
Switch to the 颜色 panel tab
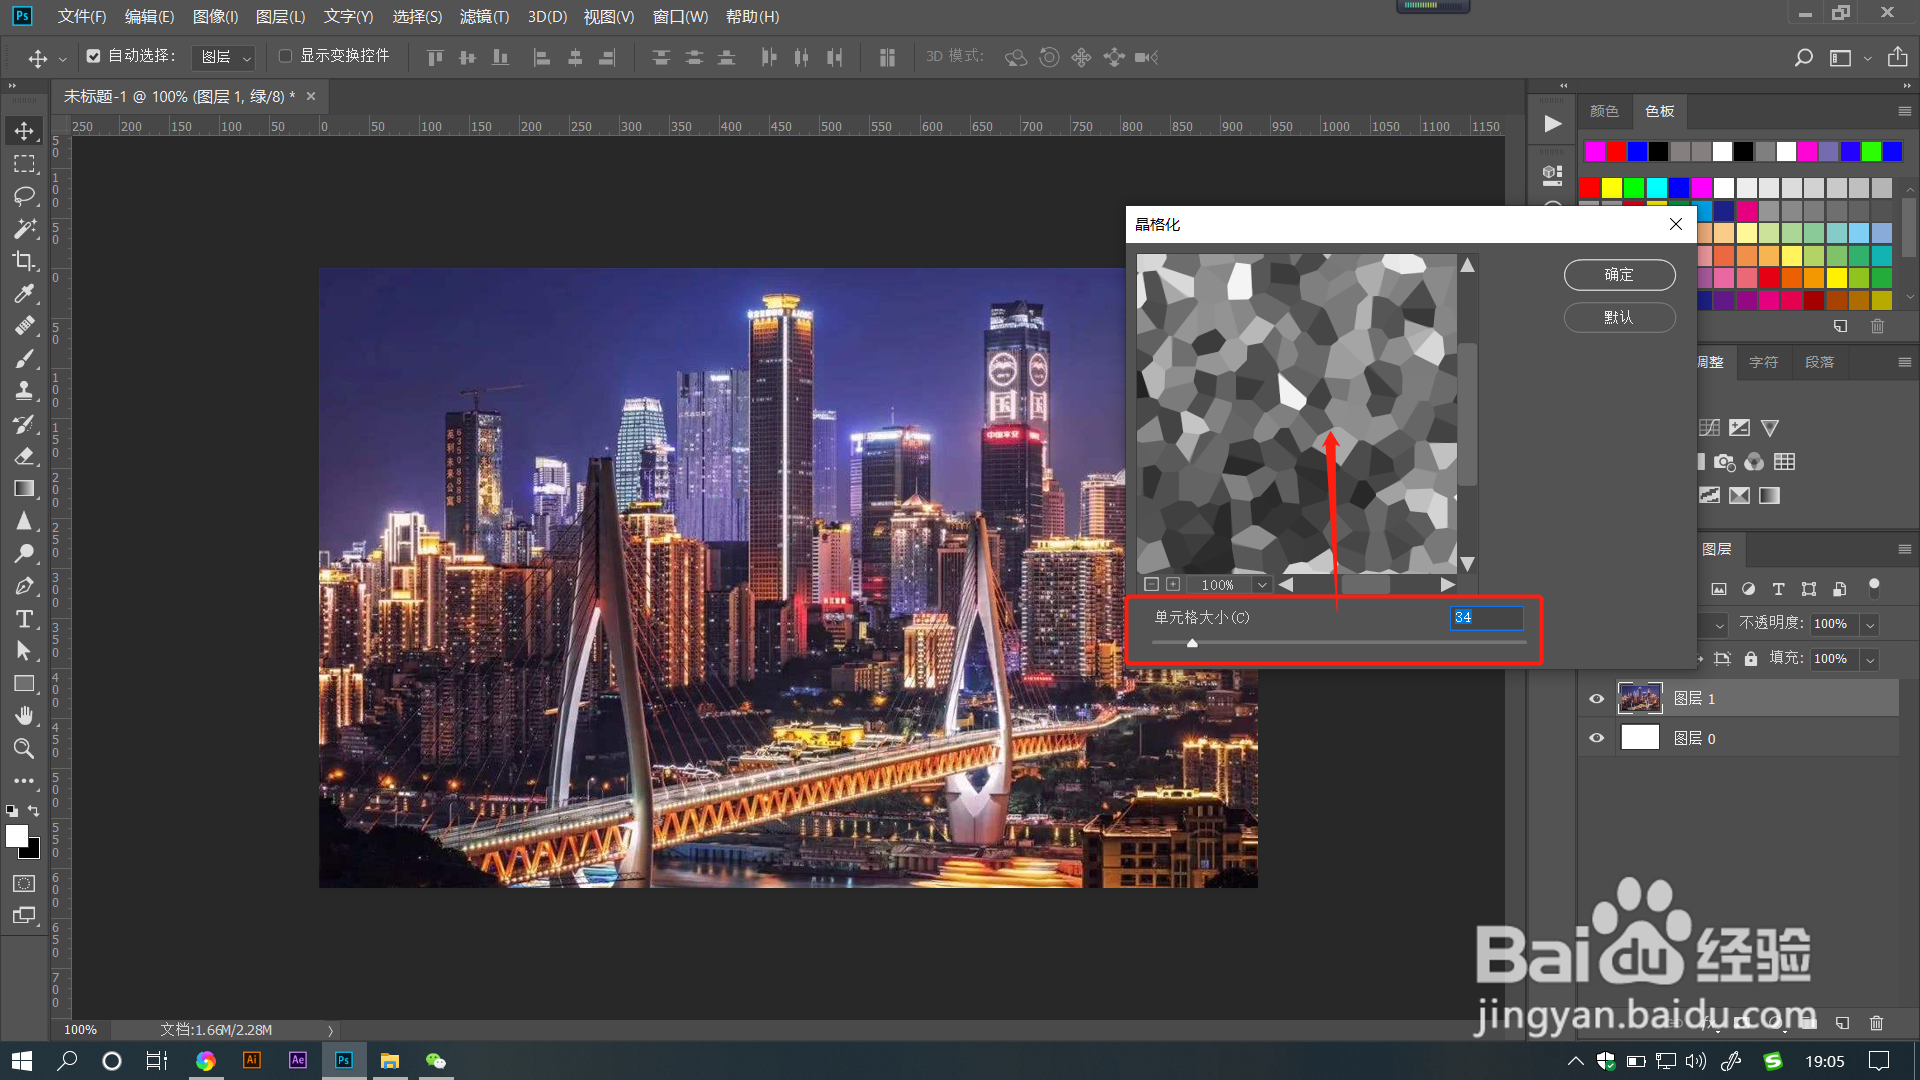coord(1604,111)
